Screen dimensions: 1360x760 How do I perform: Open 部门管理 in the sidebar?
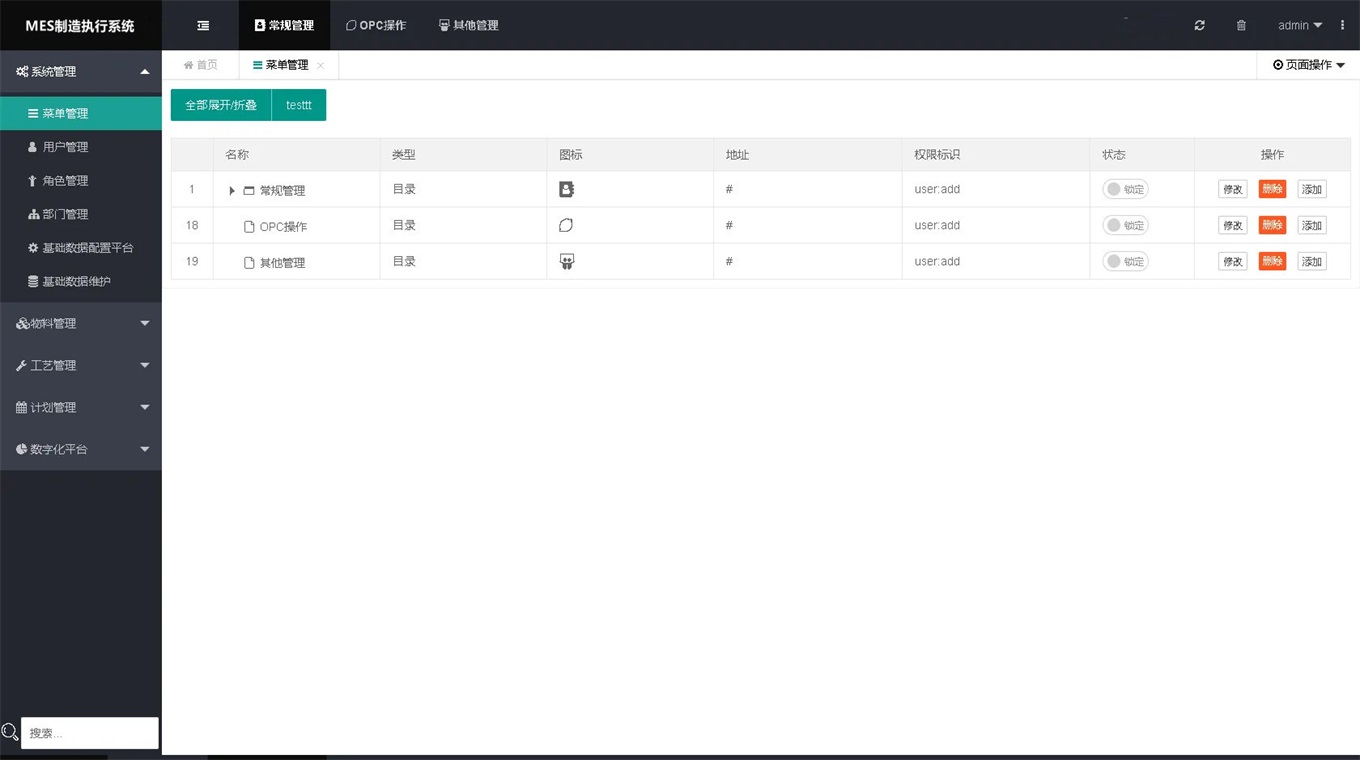pos(81,214)
